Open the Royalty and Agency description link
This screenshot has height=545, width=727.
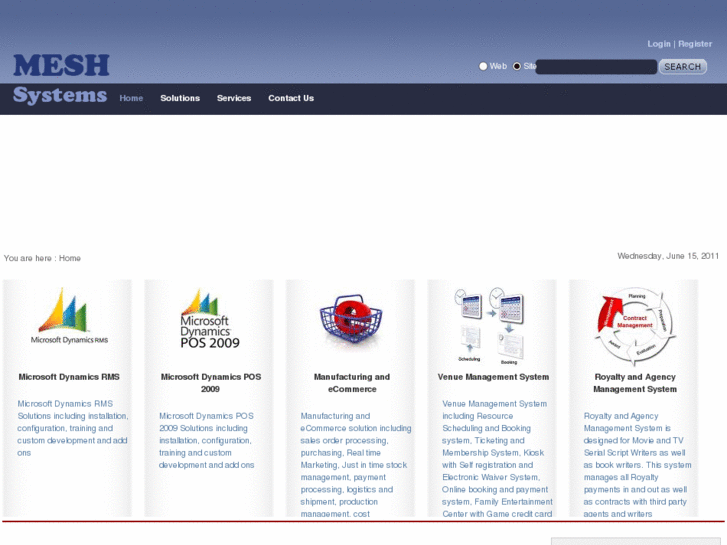pos(637,464)
